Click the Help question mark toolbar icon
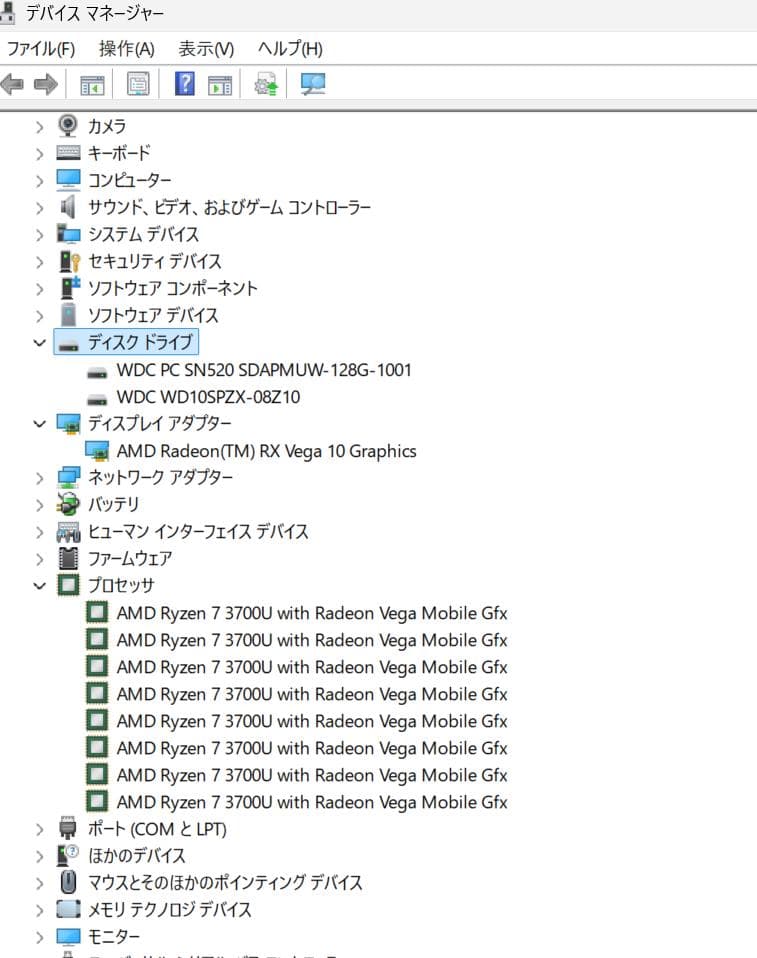This screenshot has width=757, height=958. click(184, 84)
